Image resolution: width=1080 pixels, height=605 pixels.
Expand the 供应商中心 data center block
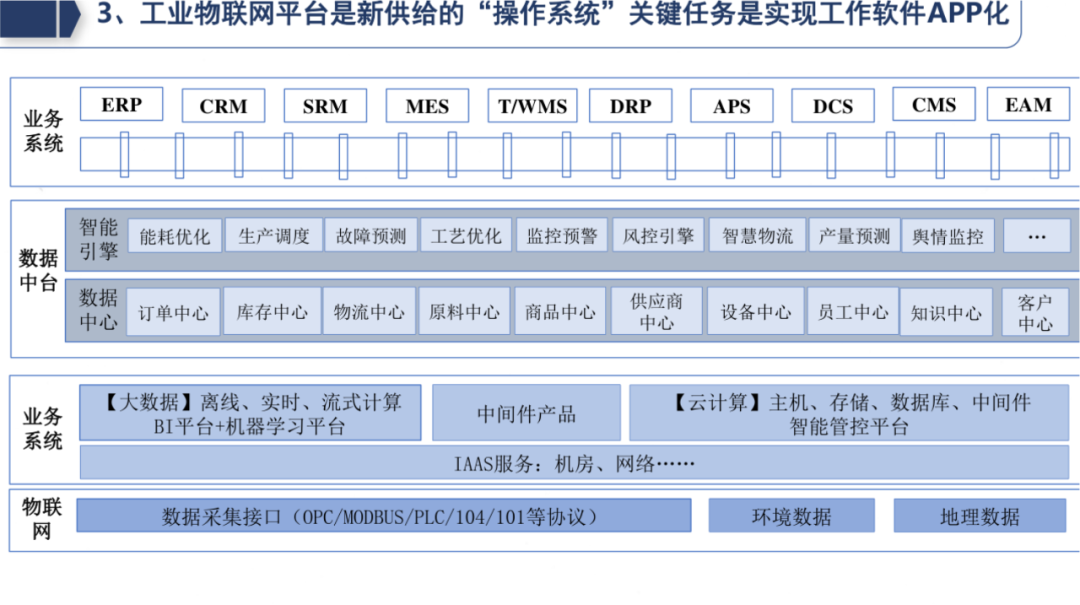pos(655,310)
